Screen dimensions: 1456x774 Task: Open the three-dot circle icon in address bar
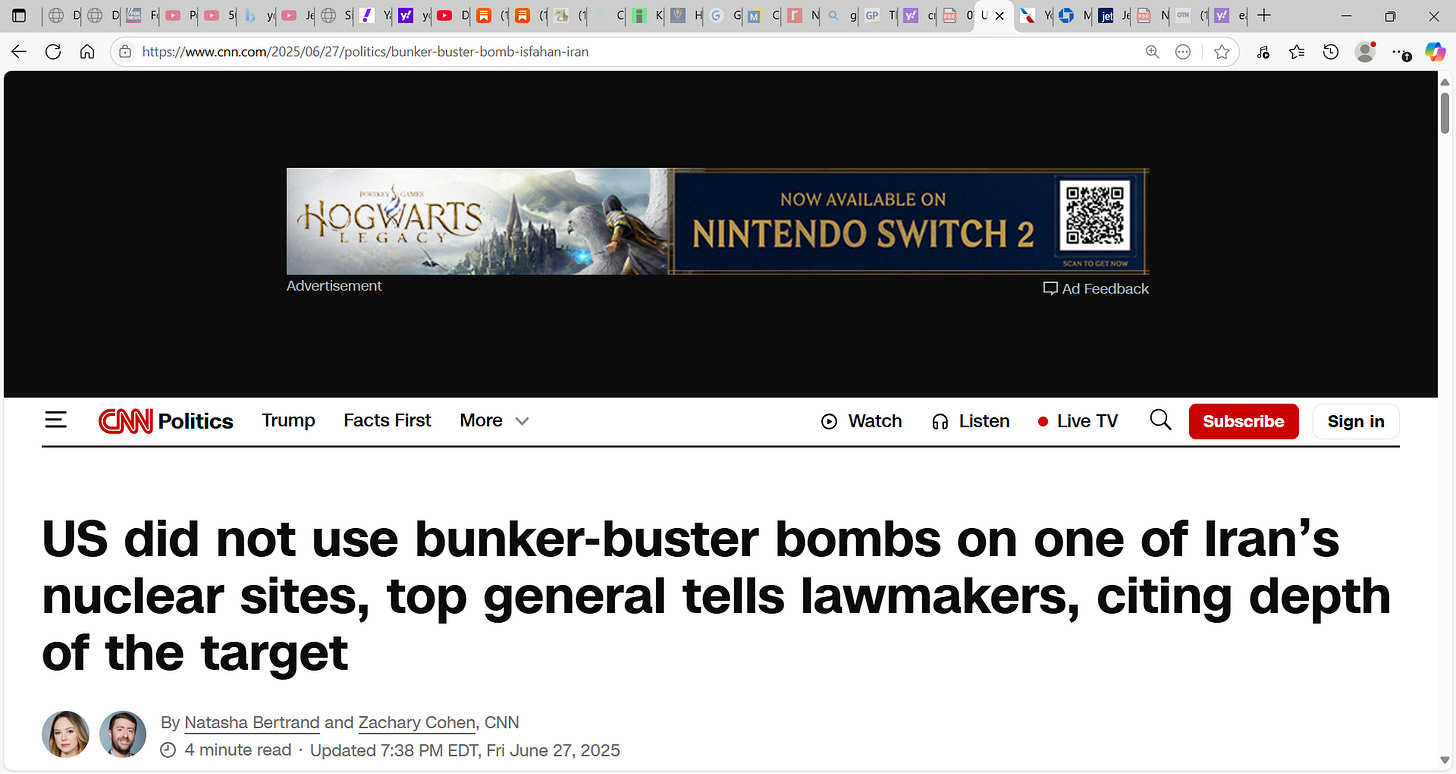1183,52
